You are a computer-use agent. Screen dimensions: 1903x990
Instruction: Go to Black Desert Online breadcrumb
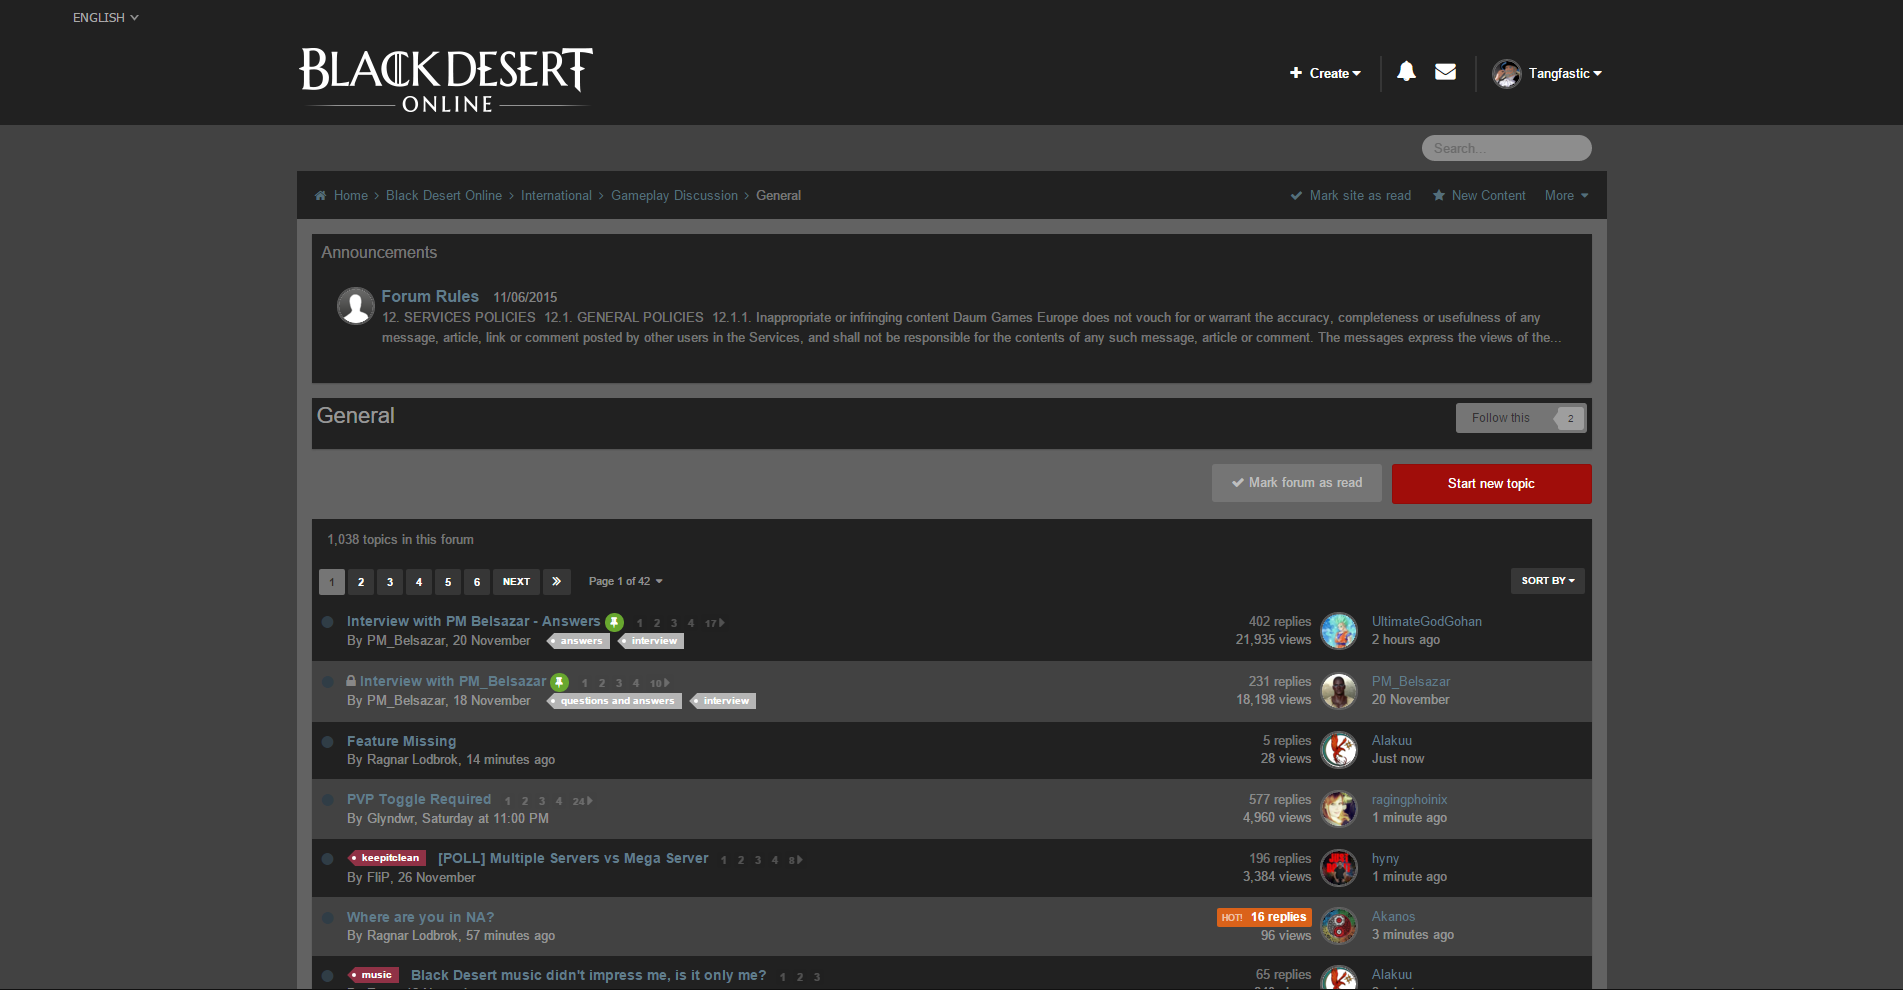[444, 195]
